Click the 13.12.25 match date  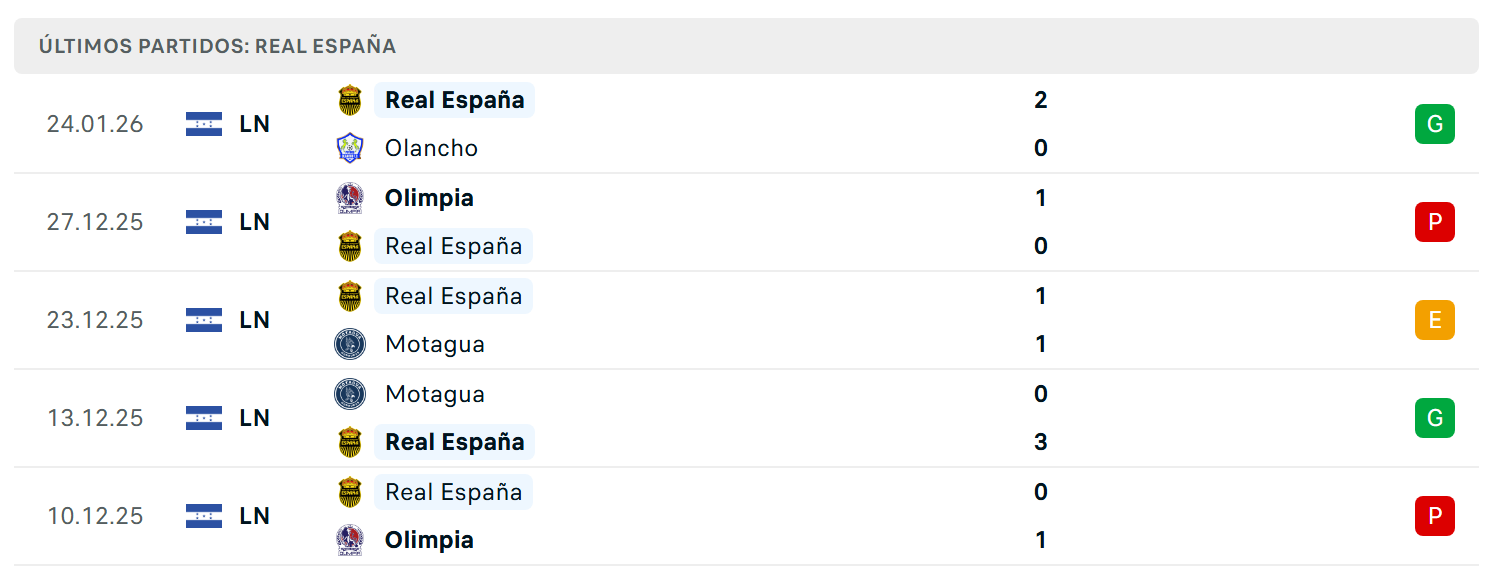point(95,418)
